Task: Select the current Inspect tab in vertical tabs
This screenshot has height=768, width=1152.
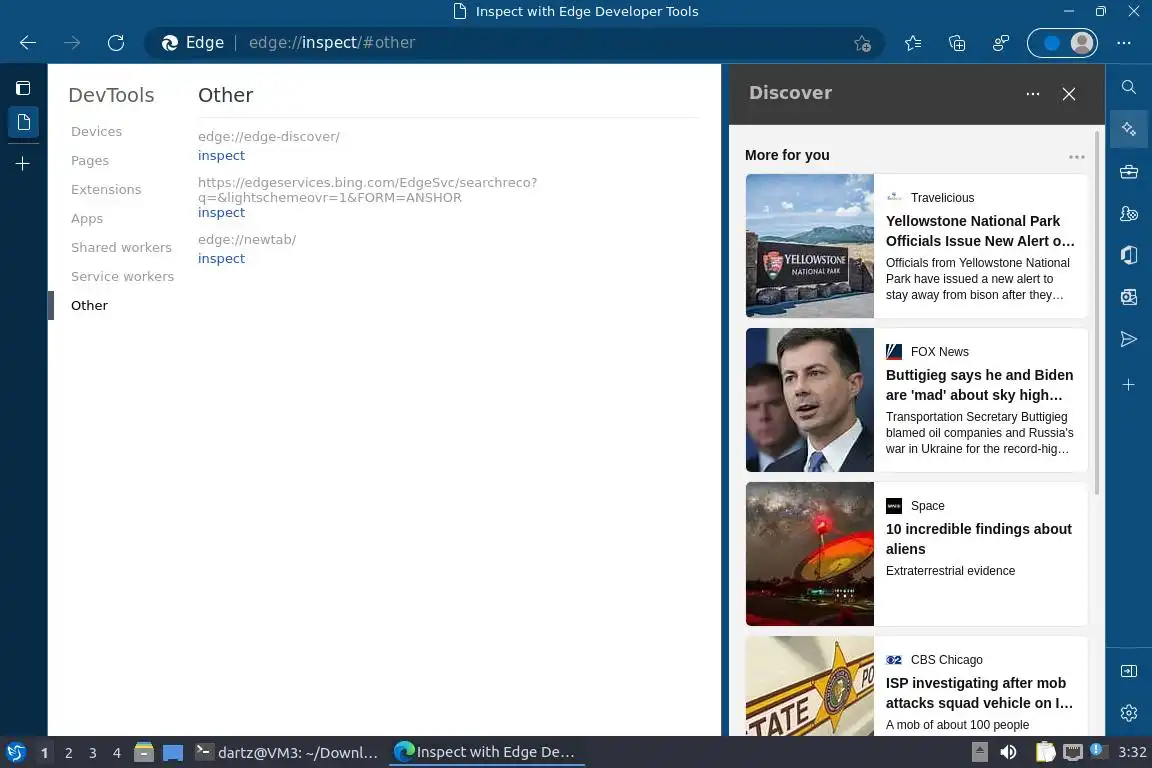Action: [x=24, y=122]
